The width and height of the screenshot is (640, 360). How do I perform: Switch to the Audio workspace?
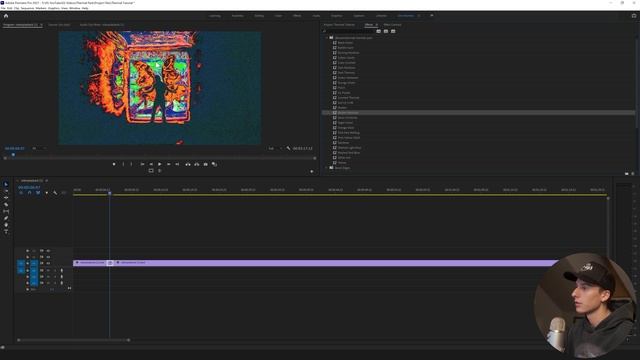click(x=316, y=16)
